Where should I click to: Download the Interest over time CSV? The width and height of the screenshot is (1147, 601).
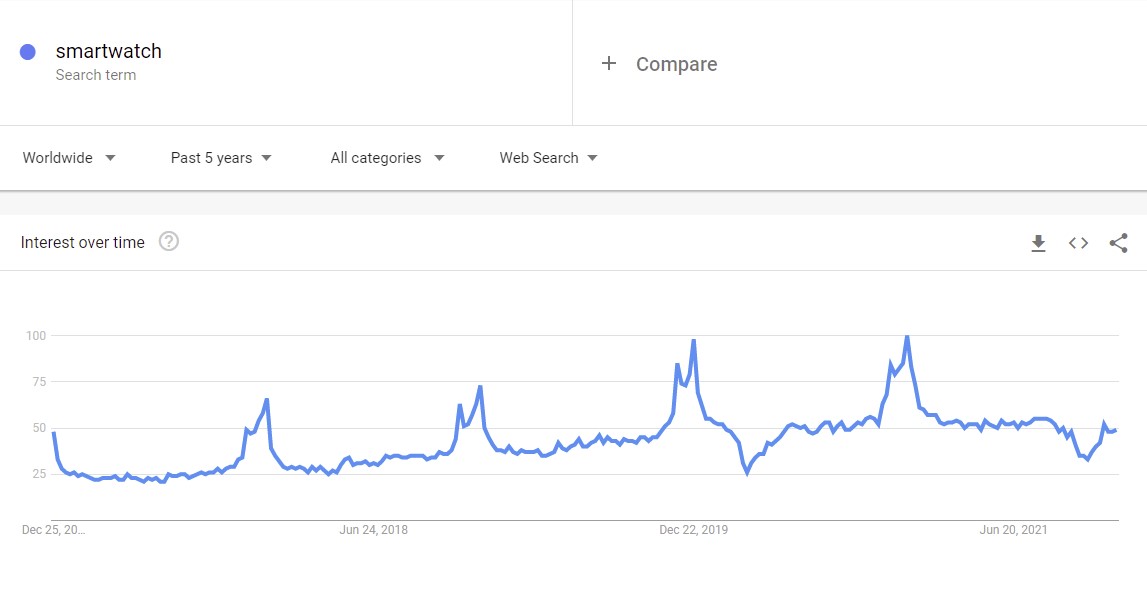1038,243
